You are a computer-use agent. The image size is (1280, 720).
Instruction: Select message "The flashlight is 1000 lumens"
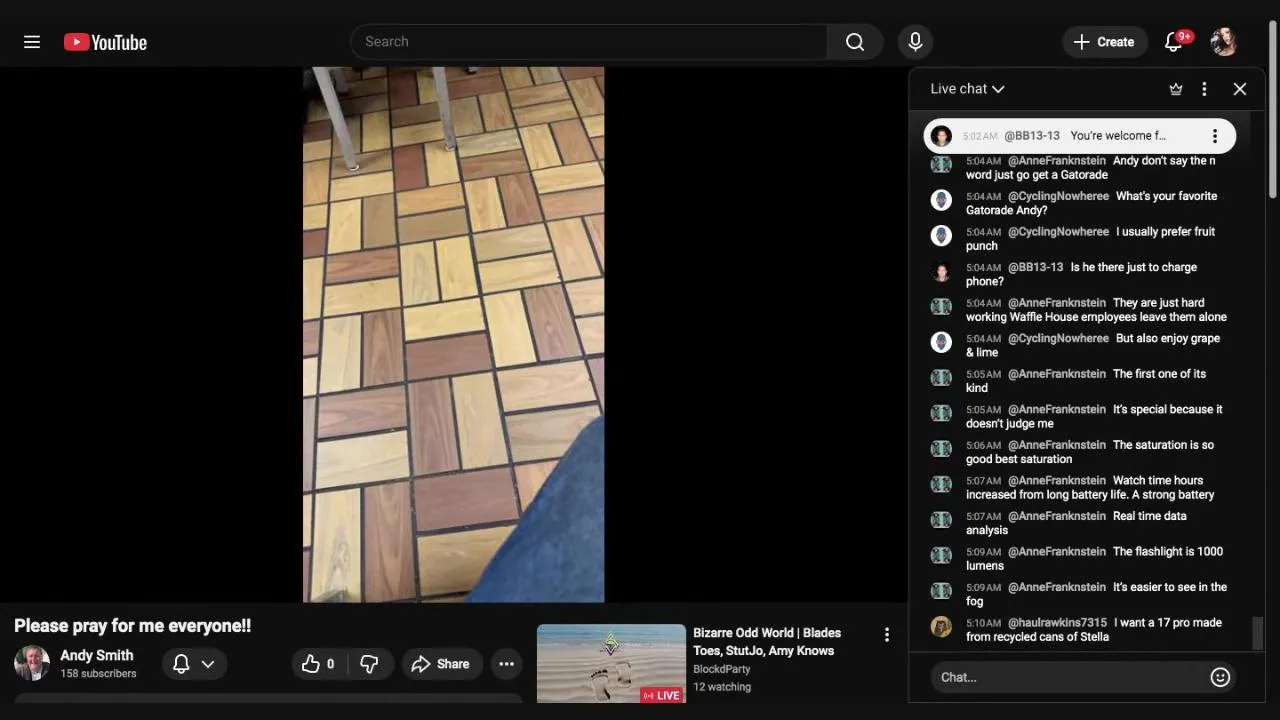1094,558
